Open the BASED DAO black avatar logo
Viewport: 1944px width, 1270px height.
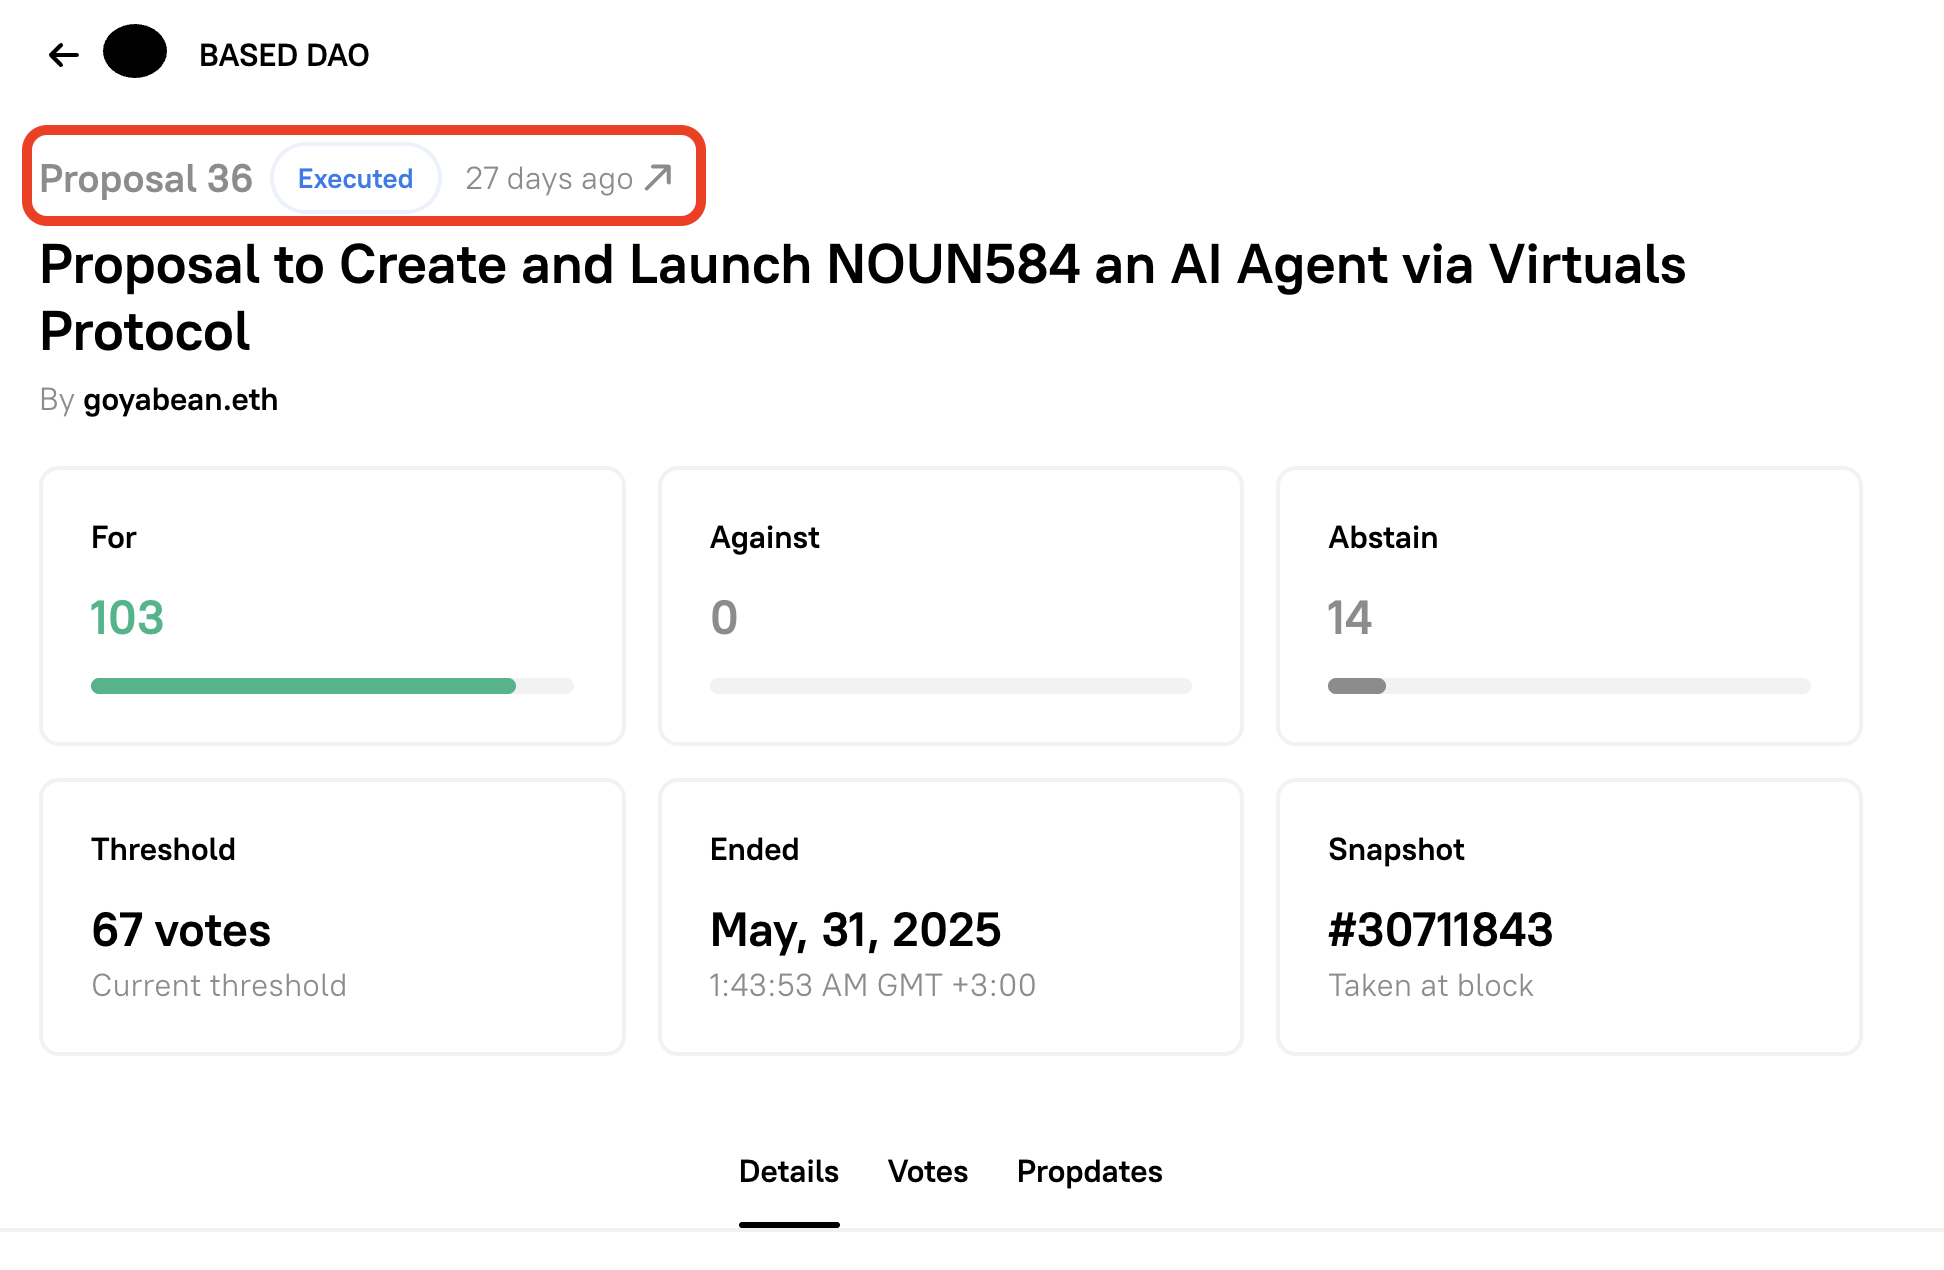click(x=135, y=51)
